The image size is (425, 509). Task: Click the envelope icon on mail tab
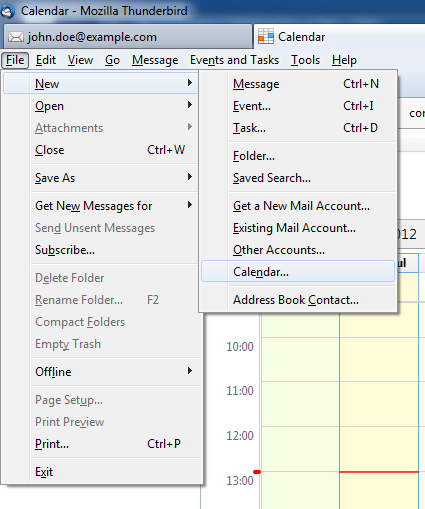(16, 37)
